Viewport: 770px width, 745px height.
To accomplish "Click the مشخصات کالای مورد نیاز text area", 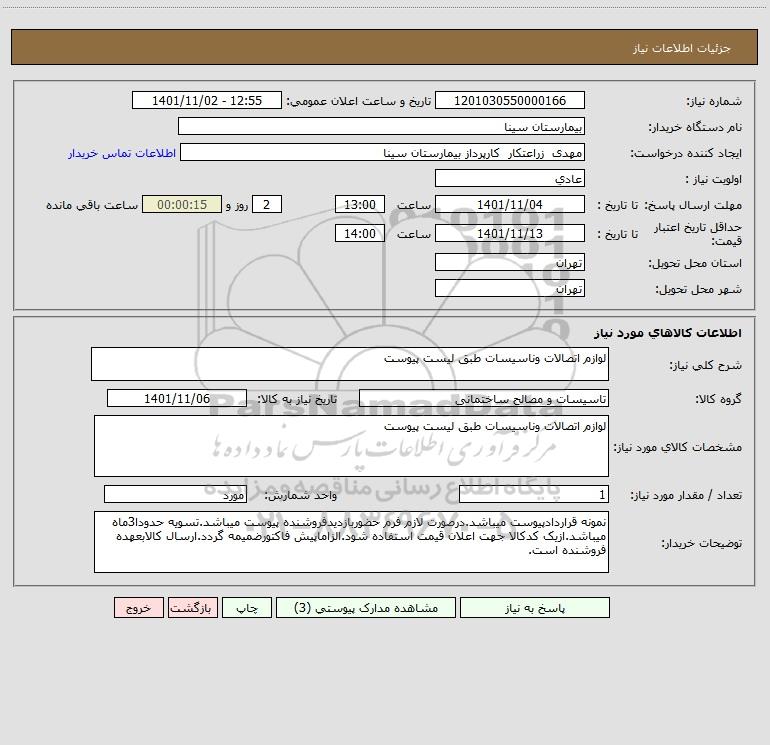I will point(351,446).
